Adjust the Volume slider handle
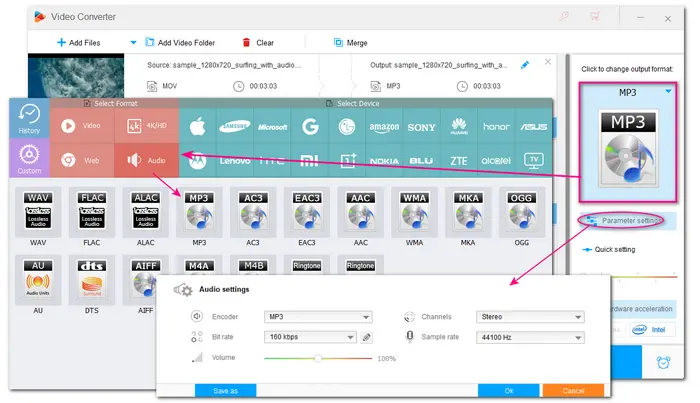 (317, 358)
